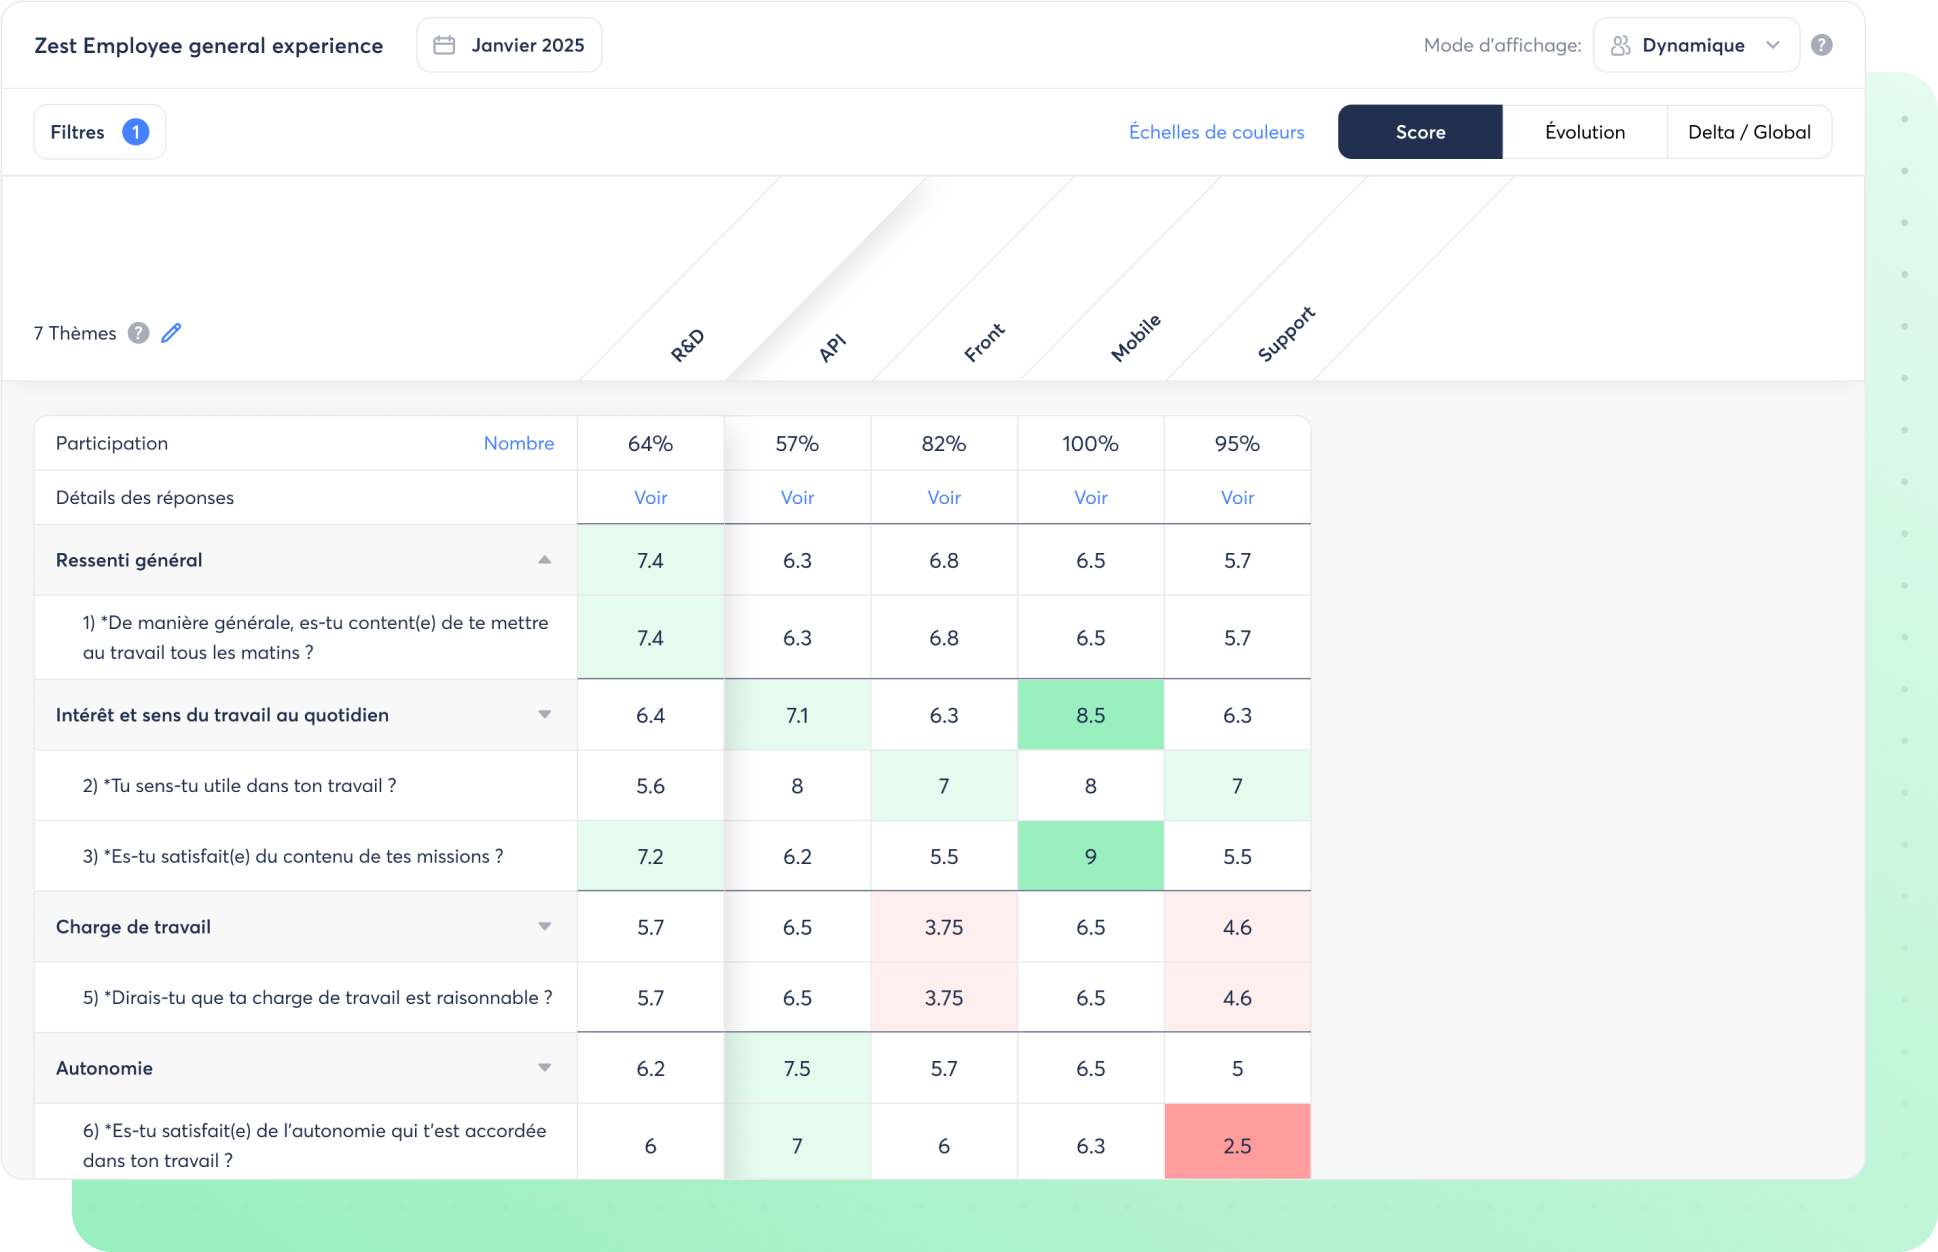Screen dimensions: 1938x1252
Task: Select the Score view tab
Action: [x=1420, y=132]
